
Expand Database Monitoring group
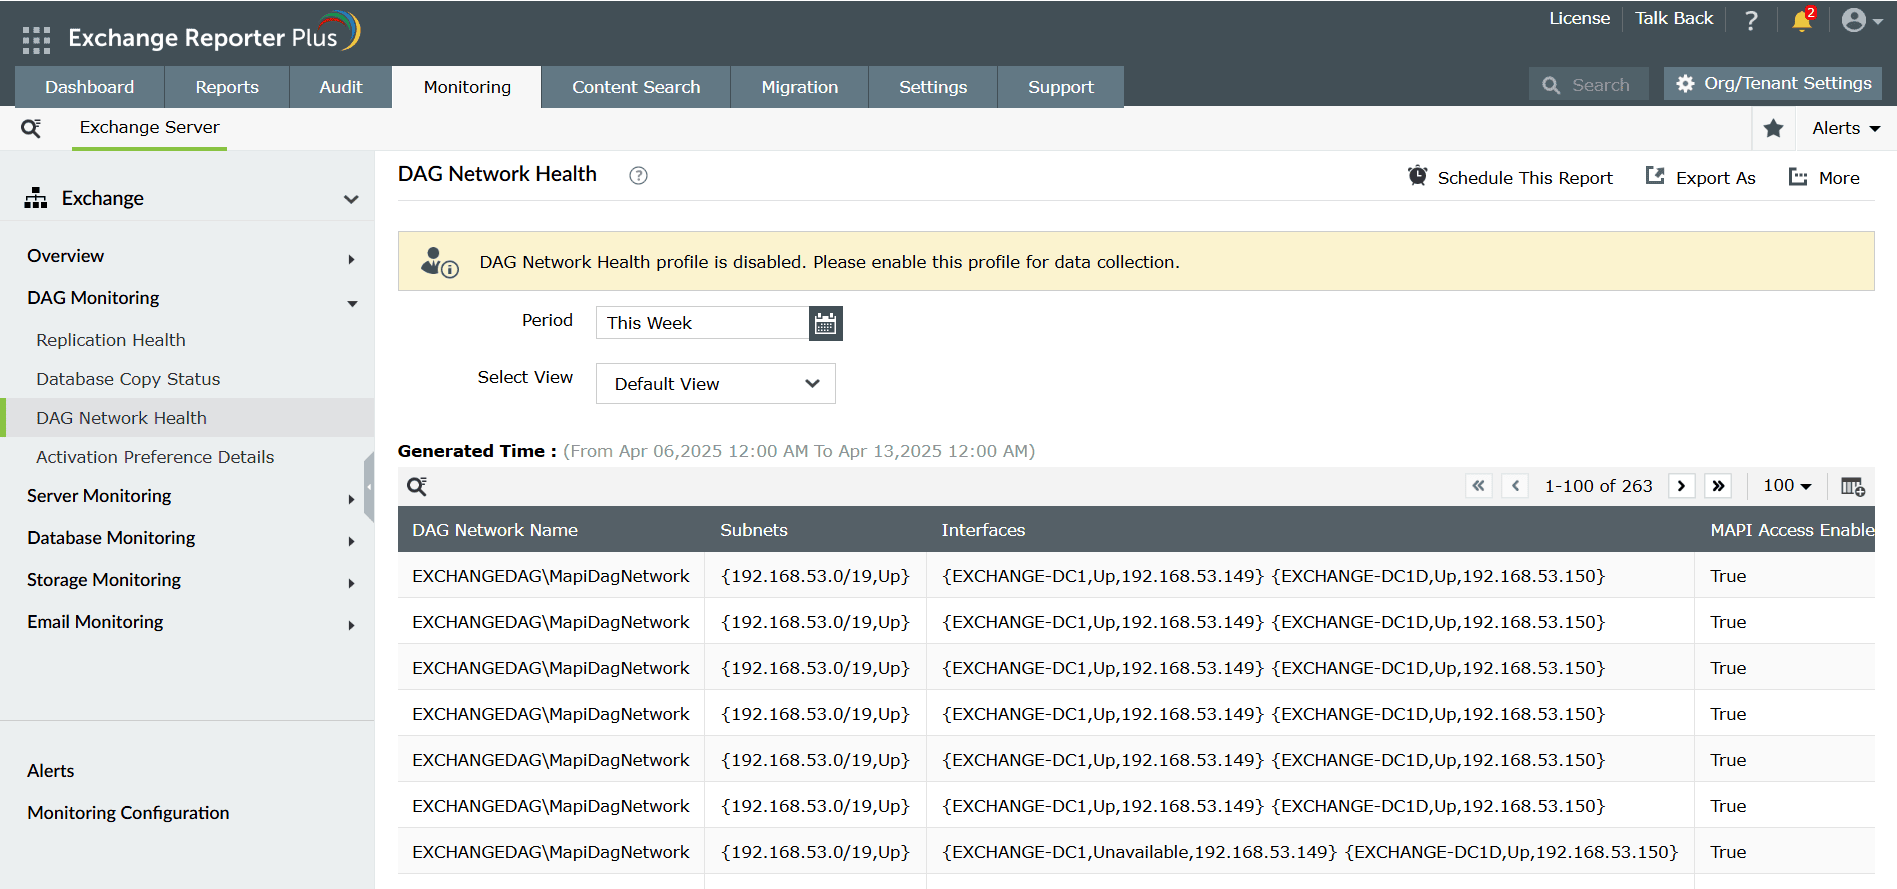pyautogui.click(x=351, y=541)
